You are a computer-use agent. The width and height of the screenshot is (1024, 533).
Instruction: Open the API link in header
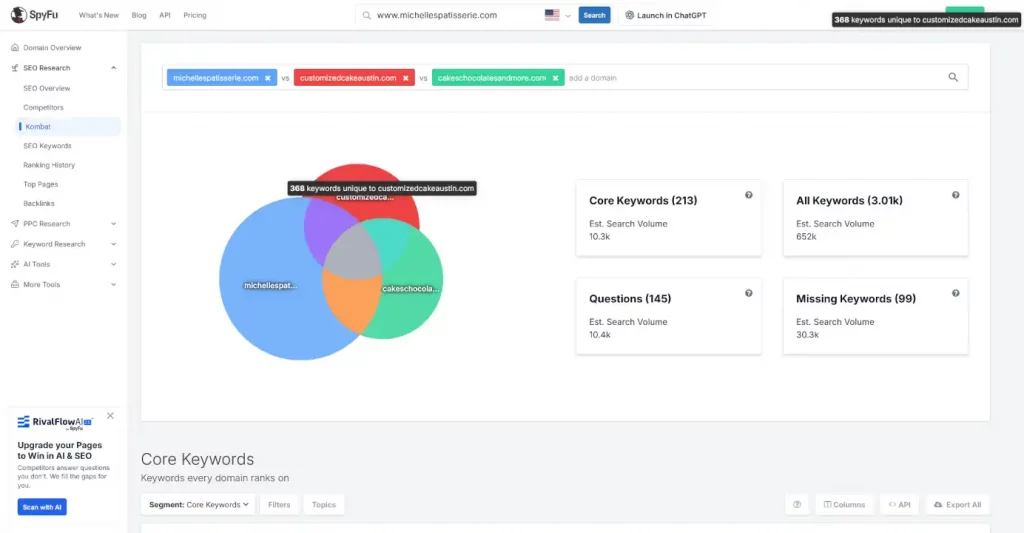165,15
